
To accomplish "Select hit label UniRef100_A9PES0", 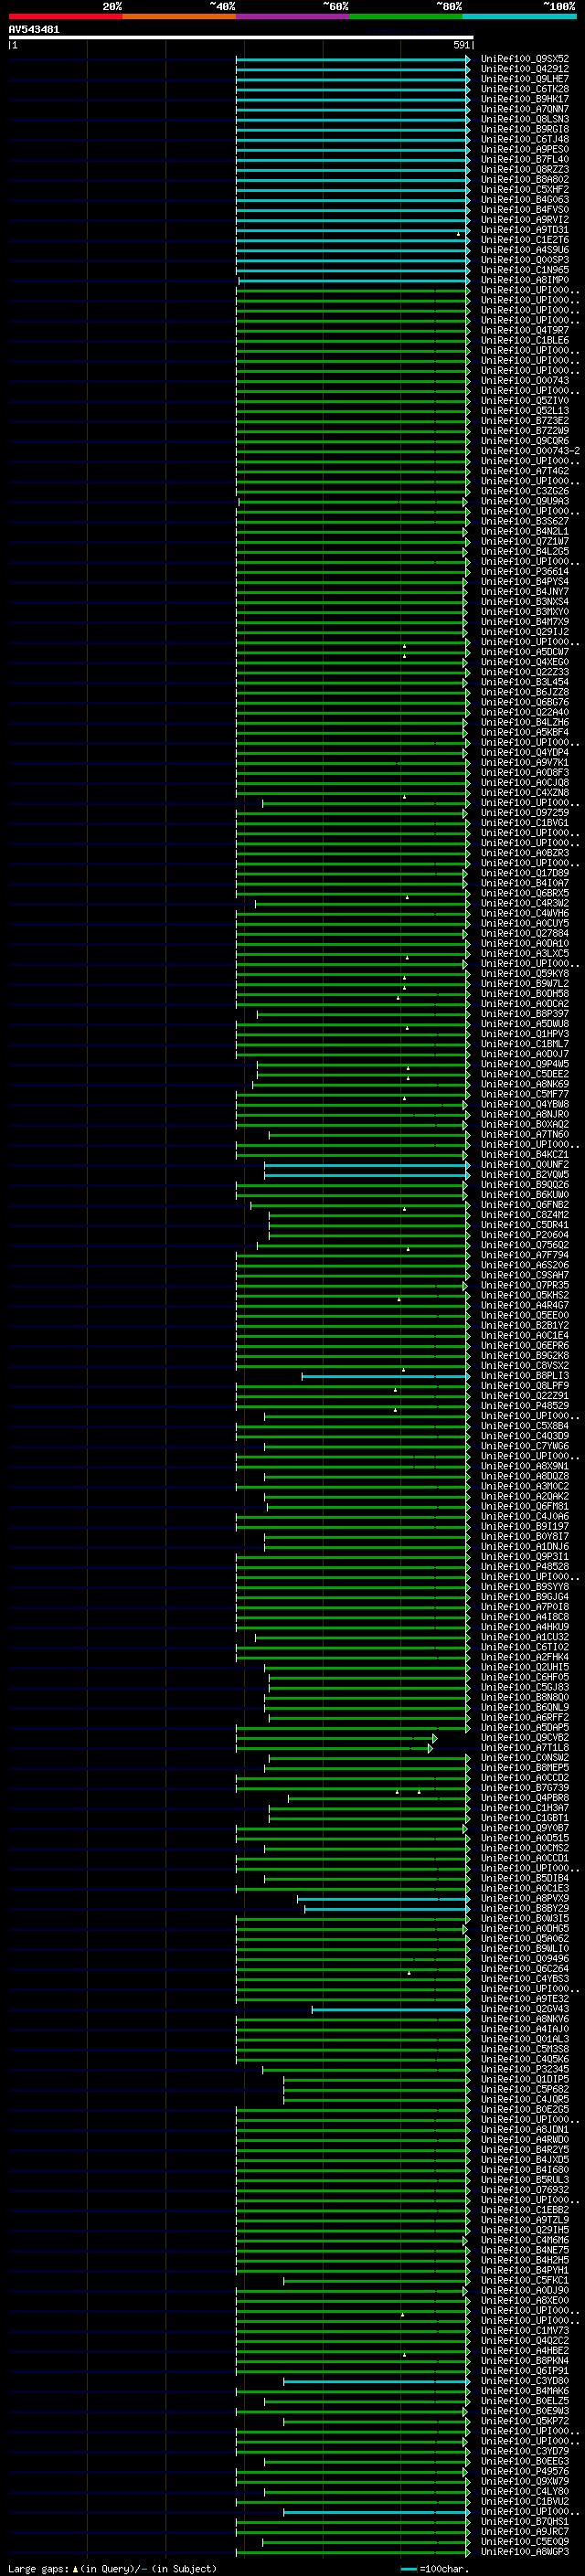I will pos(525,149).
